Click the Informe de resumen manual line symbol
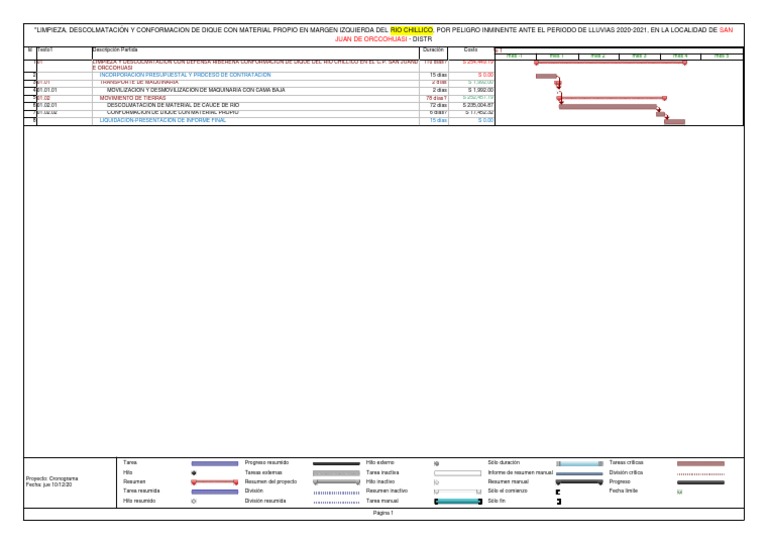The image size is (768, 543). pyautogui.click(x=579, y=473)
